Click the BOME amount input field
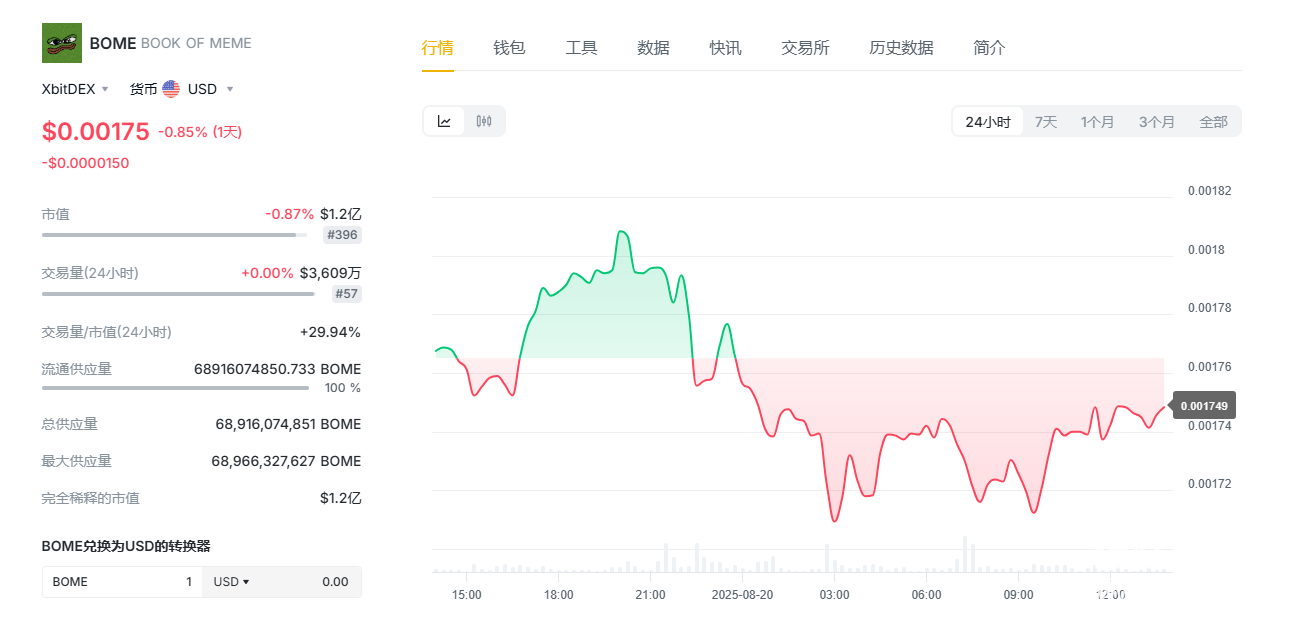The width and height of the screenshot is (1296, 618). (x=122, y=582)
